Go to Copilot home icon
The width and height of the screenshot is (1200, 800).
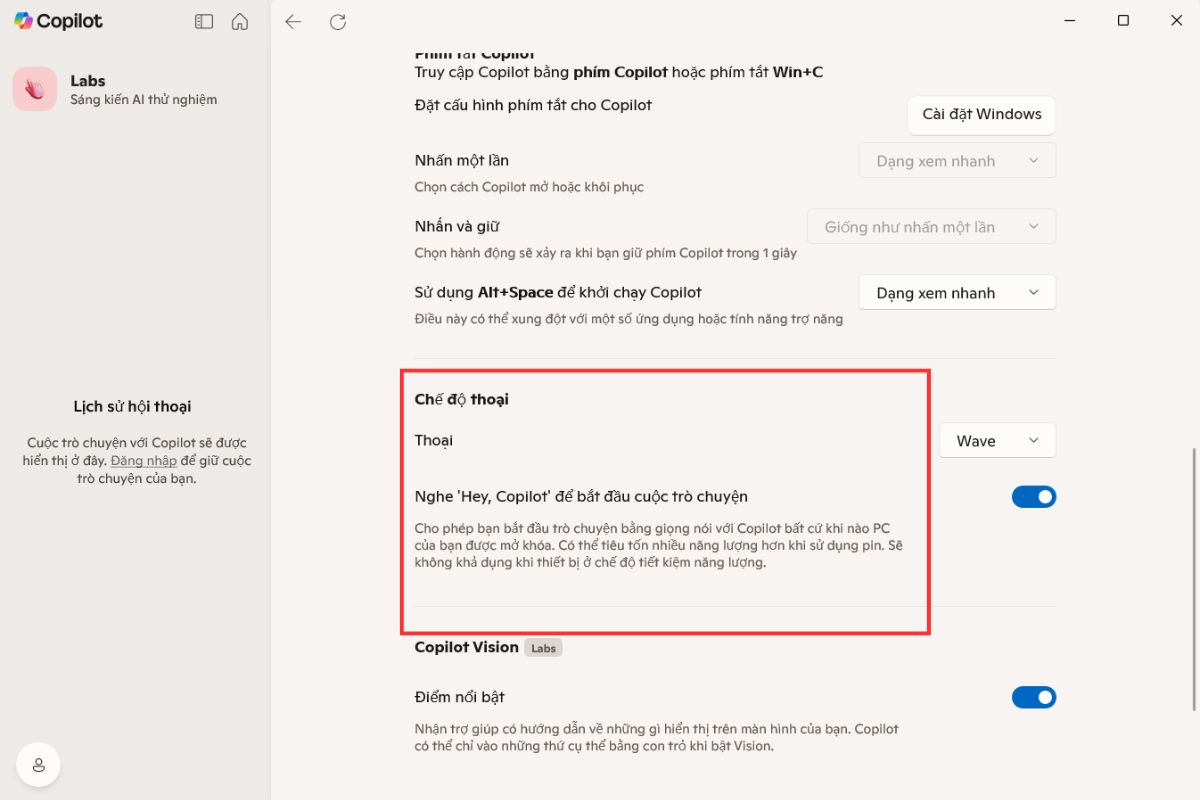coord(240,21)
